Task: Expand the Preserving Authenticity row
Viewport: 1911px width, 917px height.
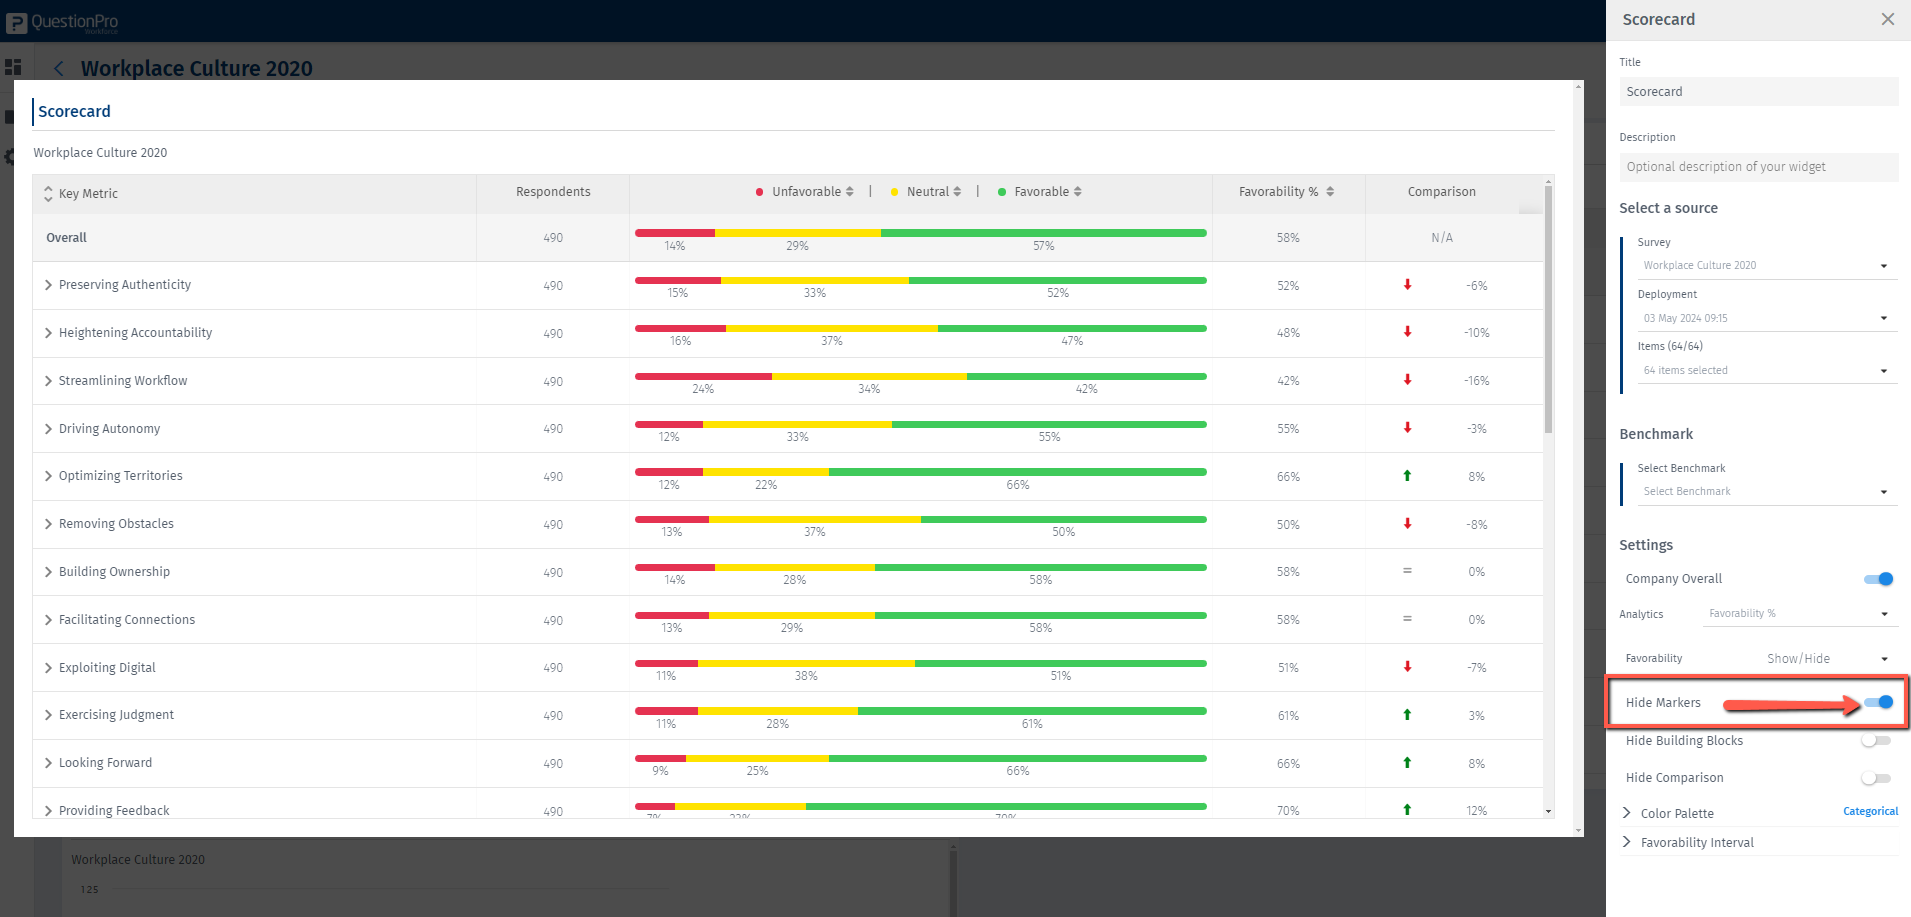Action: pos(48,285)
